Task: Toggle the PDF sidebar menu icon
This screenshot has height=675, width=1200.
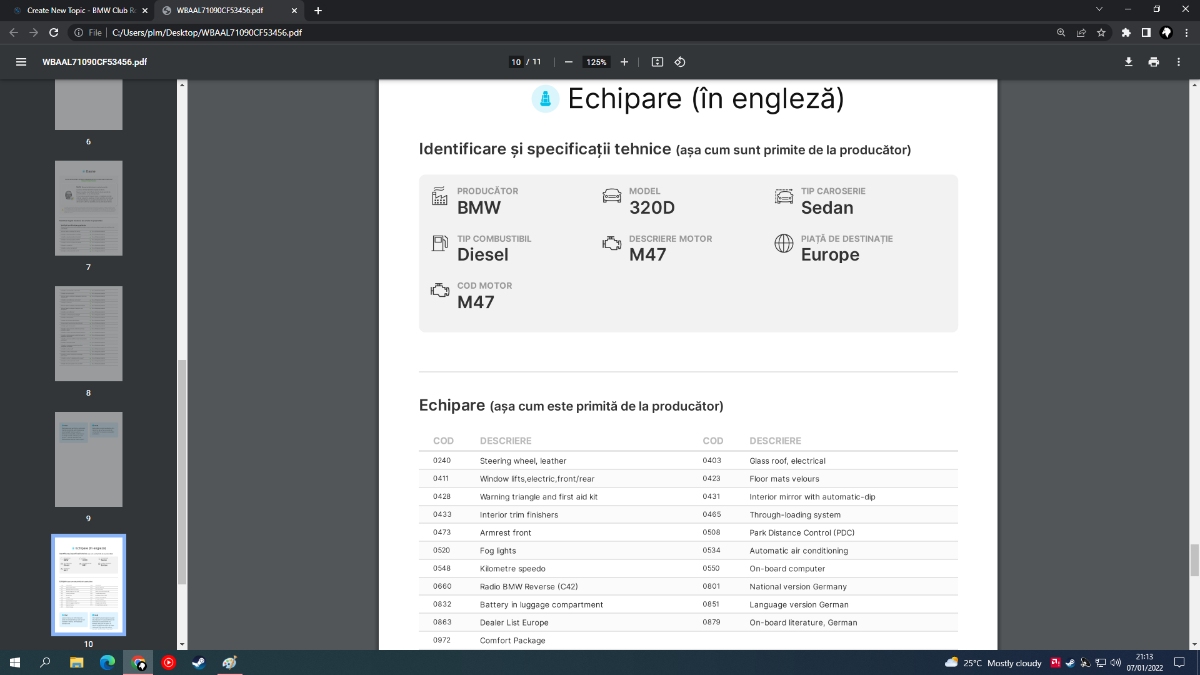Action: click(21, 62)
